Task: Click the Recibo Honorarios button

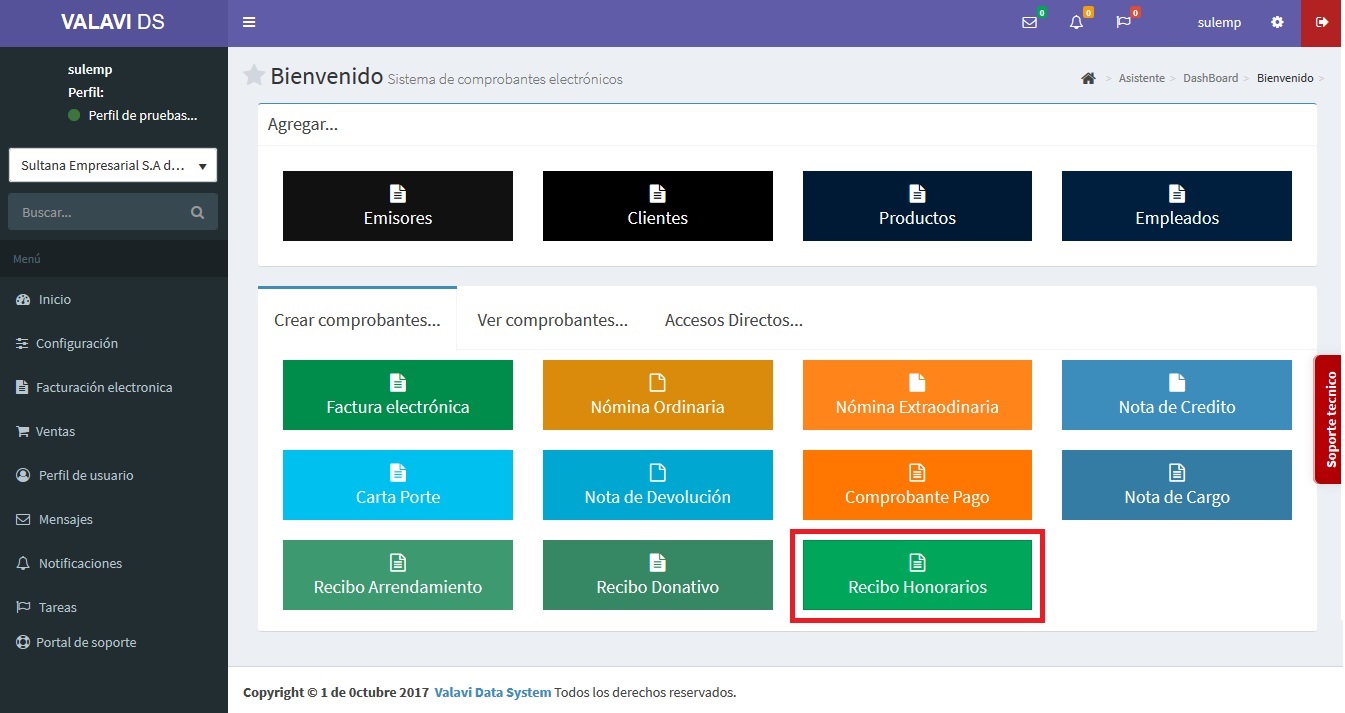Action: 917,576
